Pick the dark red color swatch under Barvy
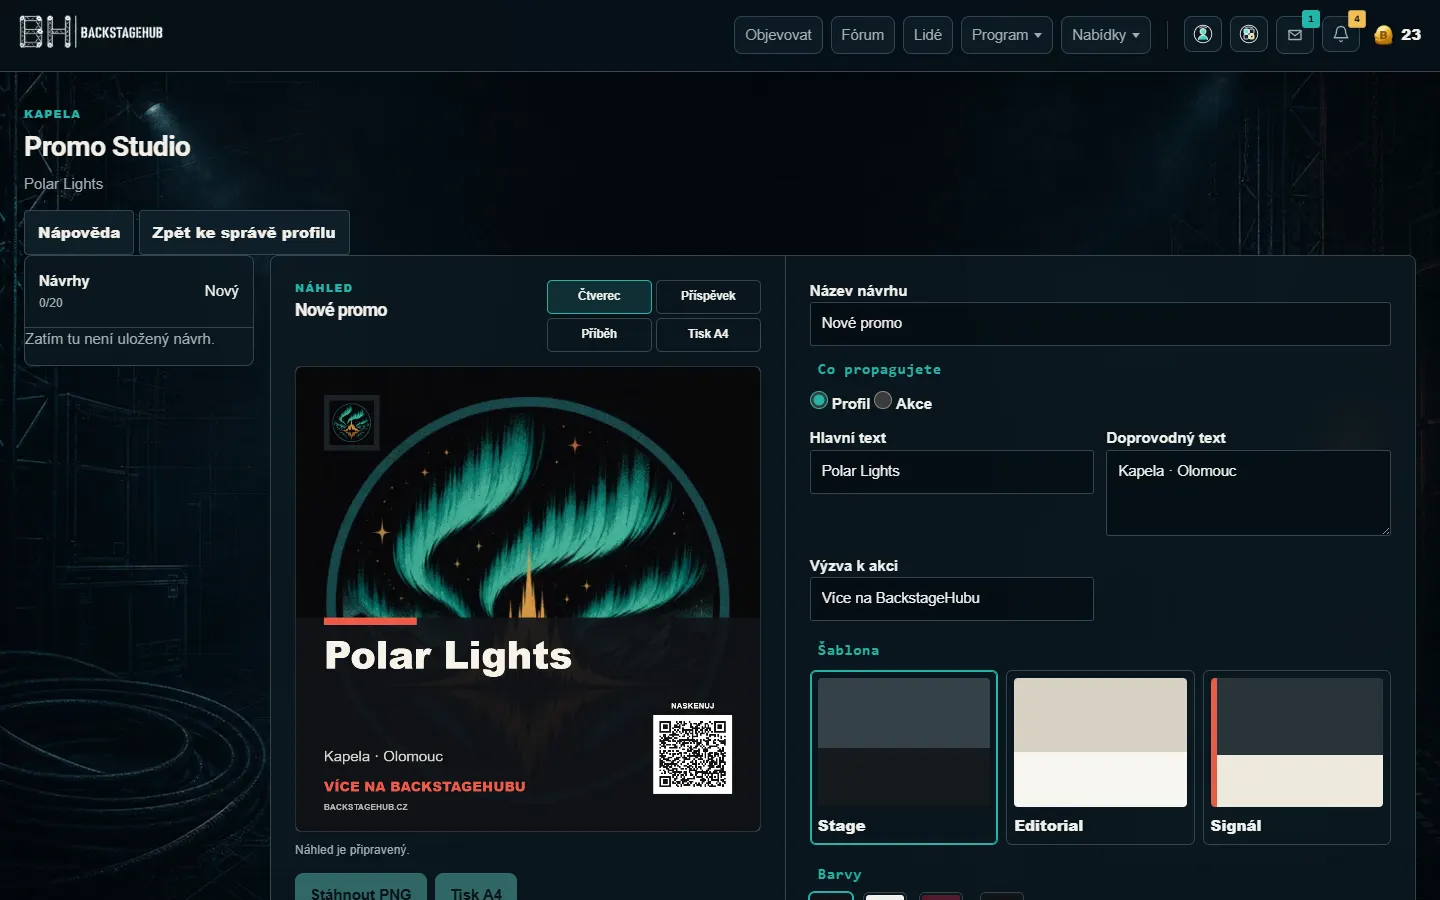1440x900 pixels. coord(941,896)
